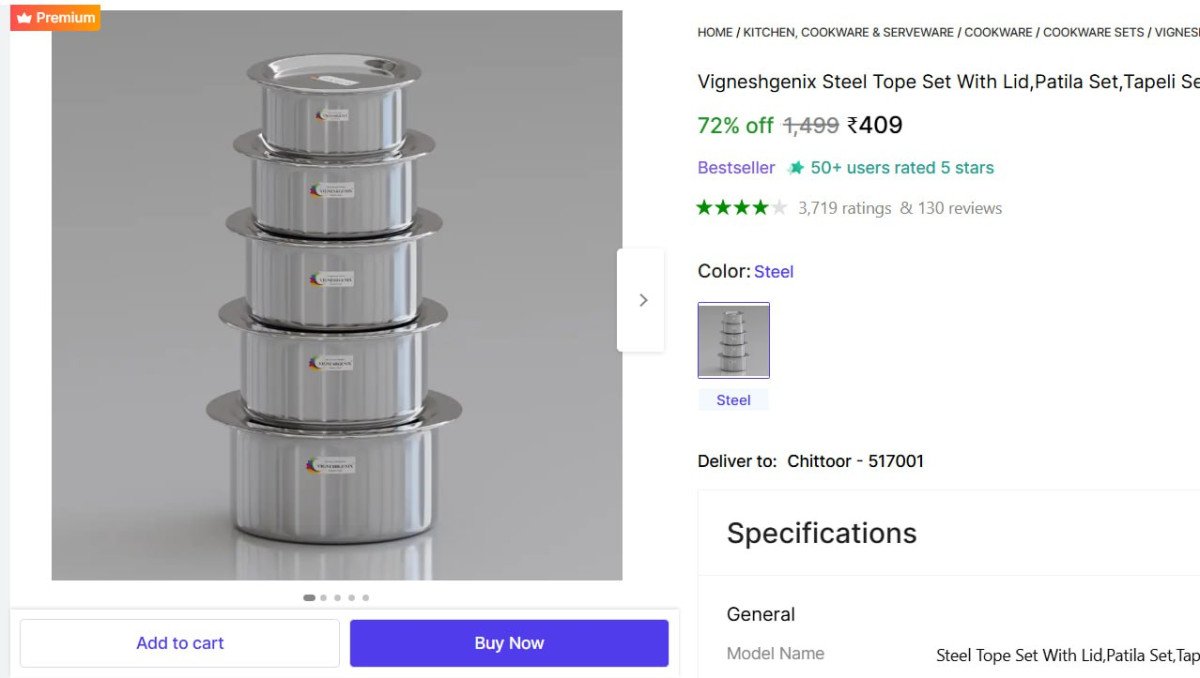Navigate to COOKWARE SETS breadcrumb
This screenshot has height=678, width=1200.
[1093, 32]
